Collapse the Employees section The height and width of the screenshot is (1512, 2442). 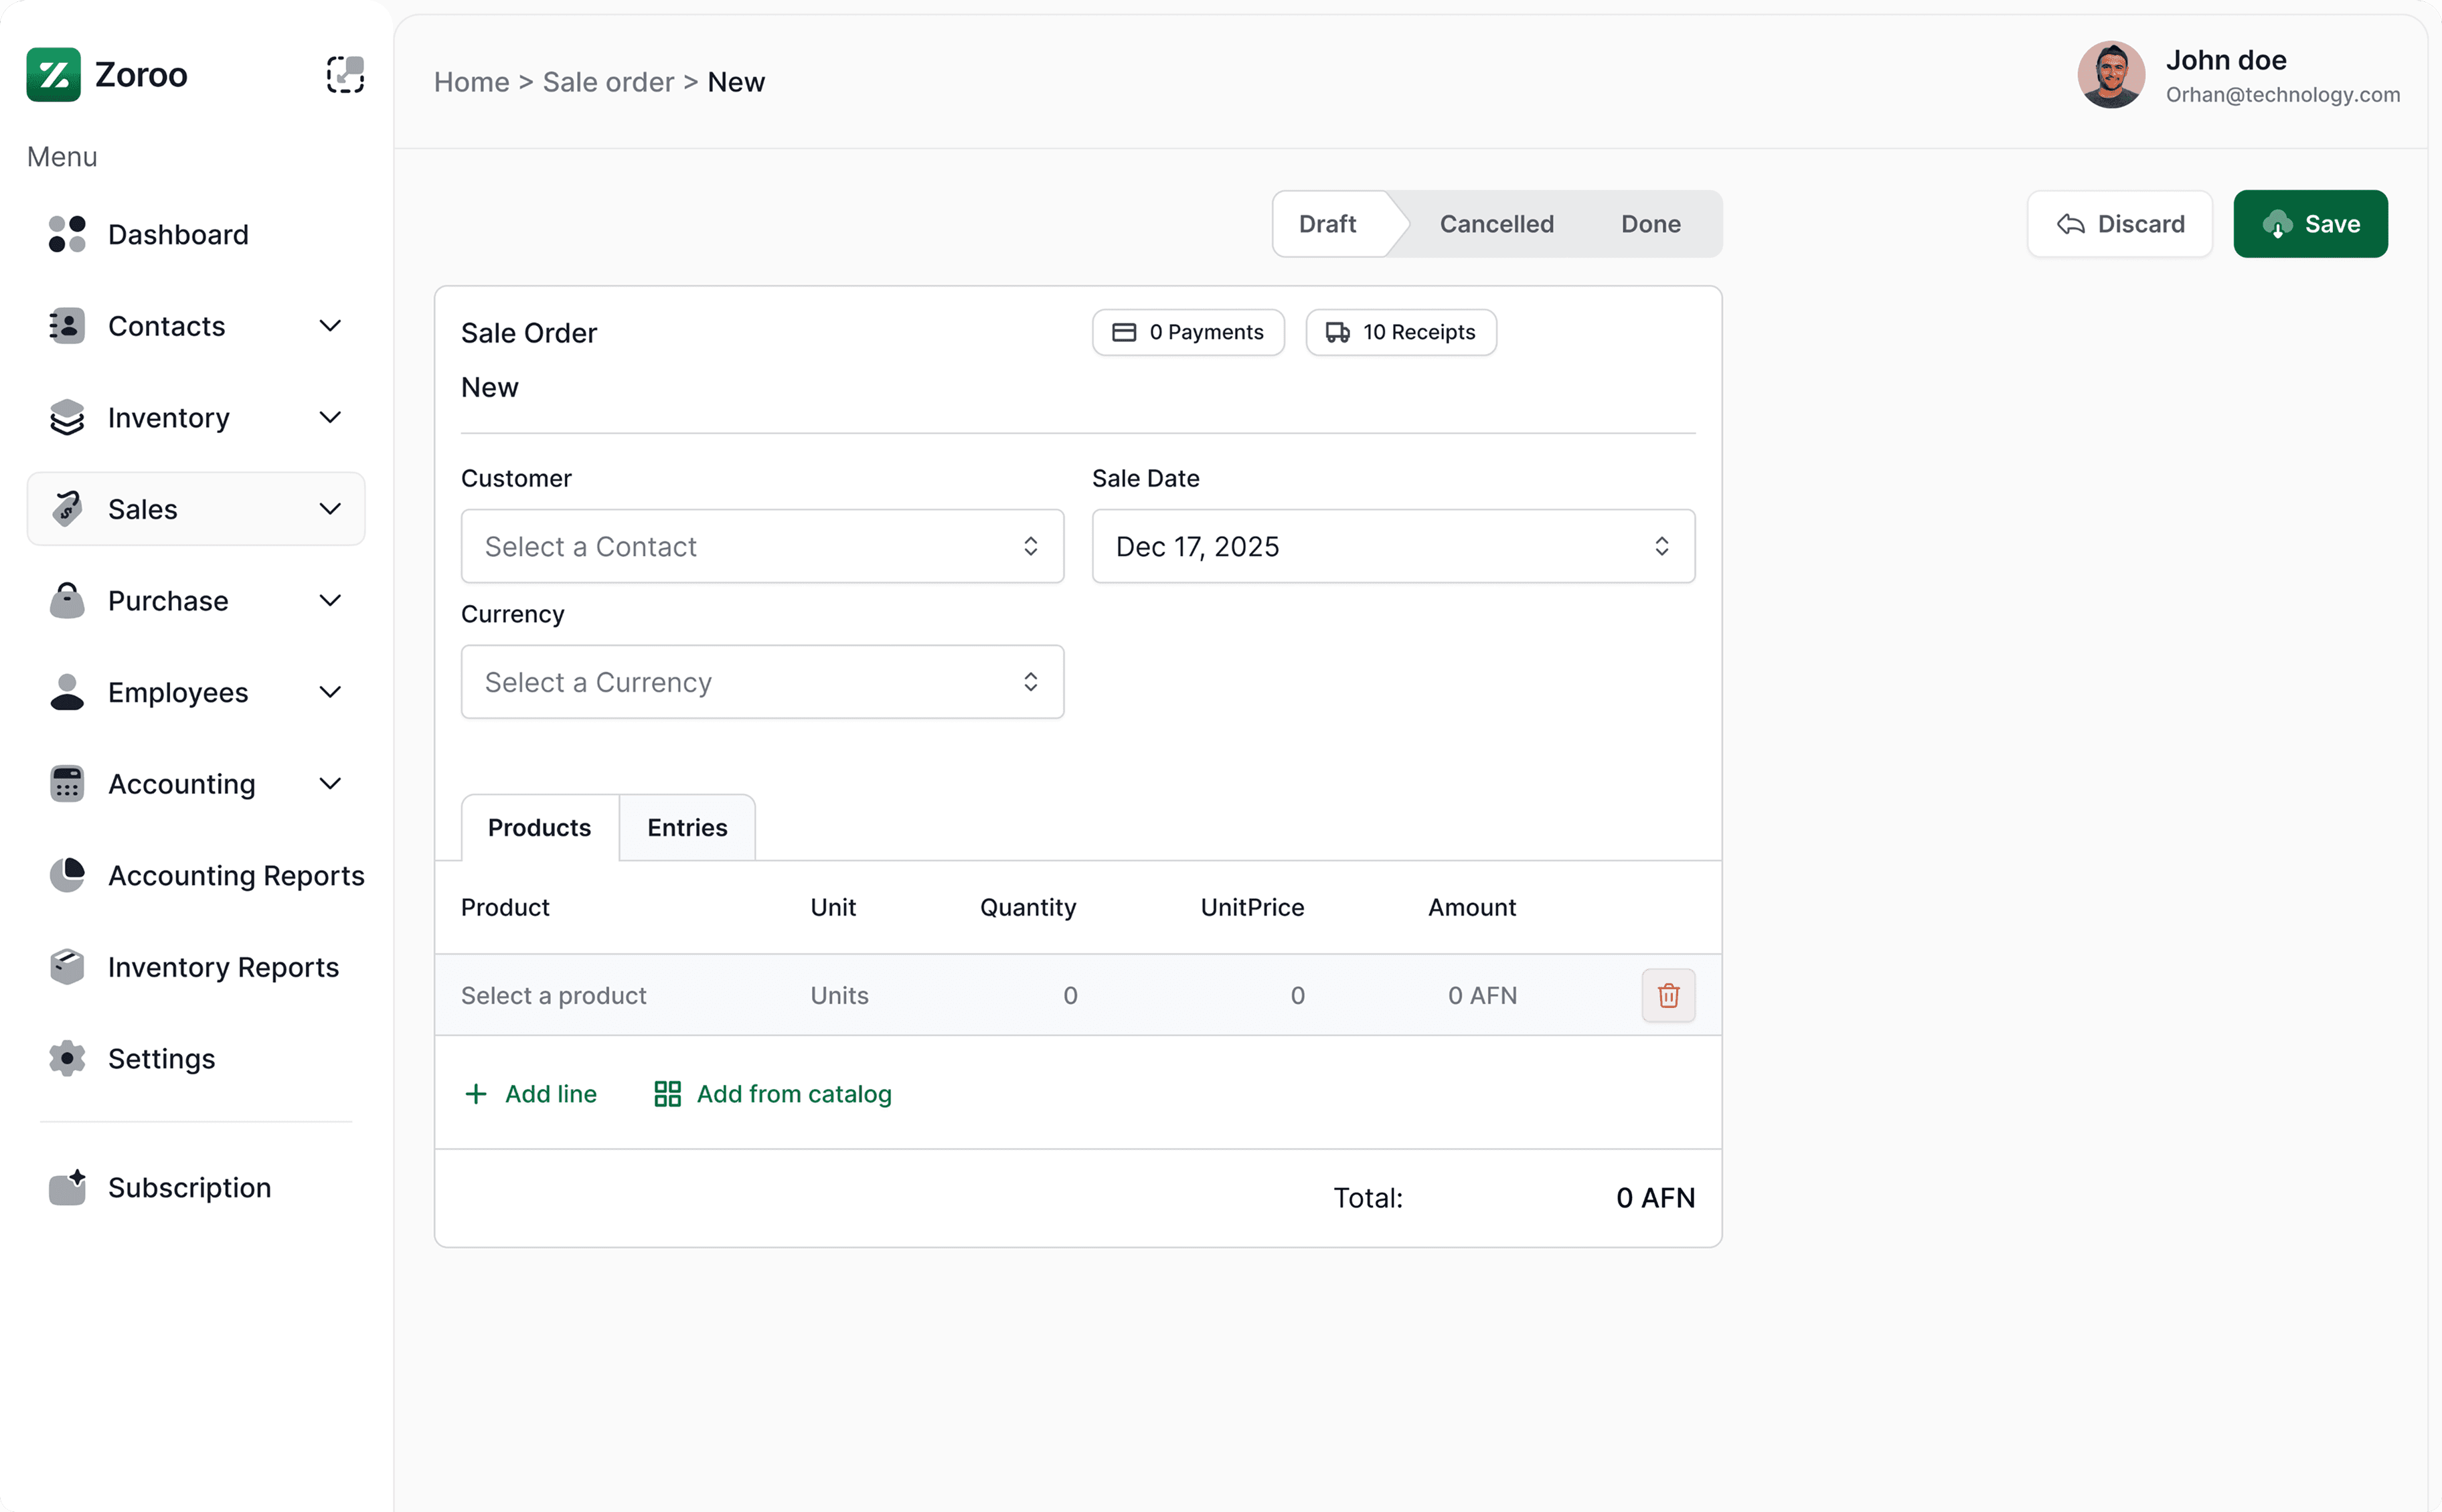pyautogui.click(x=330, y=691)
